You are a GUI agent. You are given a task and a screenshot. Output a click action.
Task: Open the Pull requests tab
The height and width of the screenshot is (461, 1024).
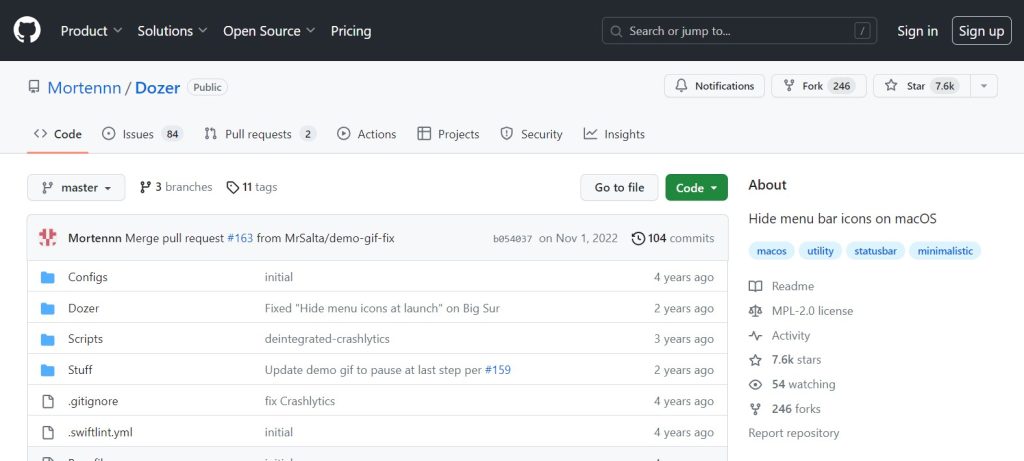[260, 134]
